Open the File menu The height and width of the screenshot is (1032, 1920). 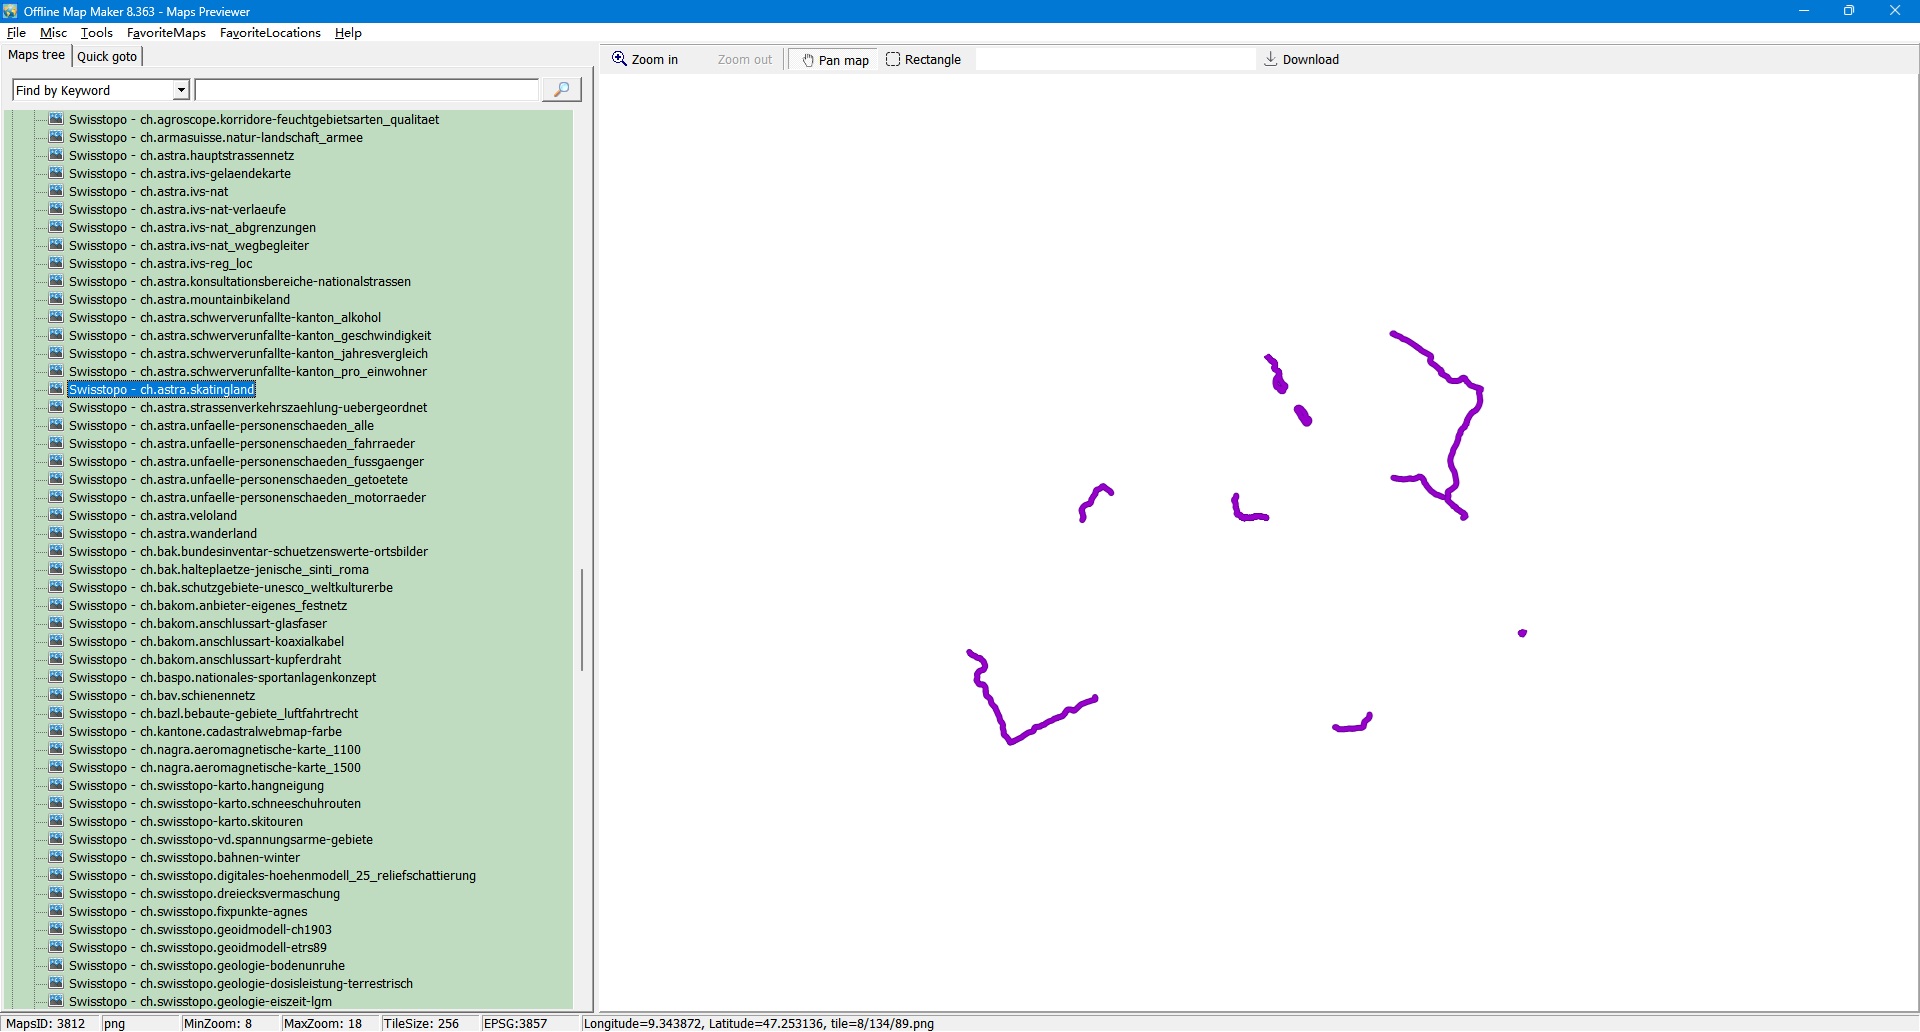tap(16, 33)
